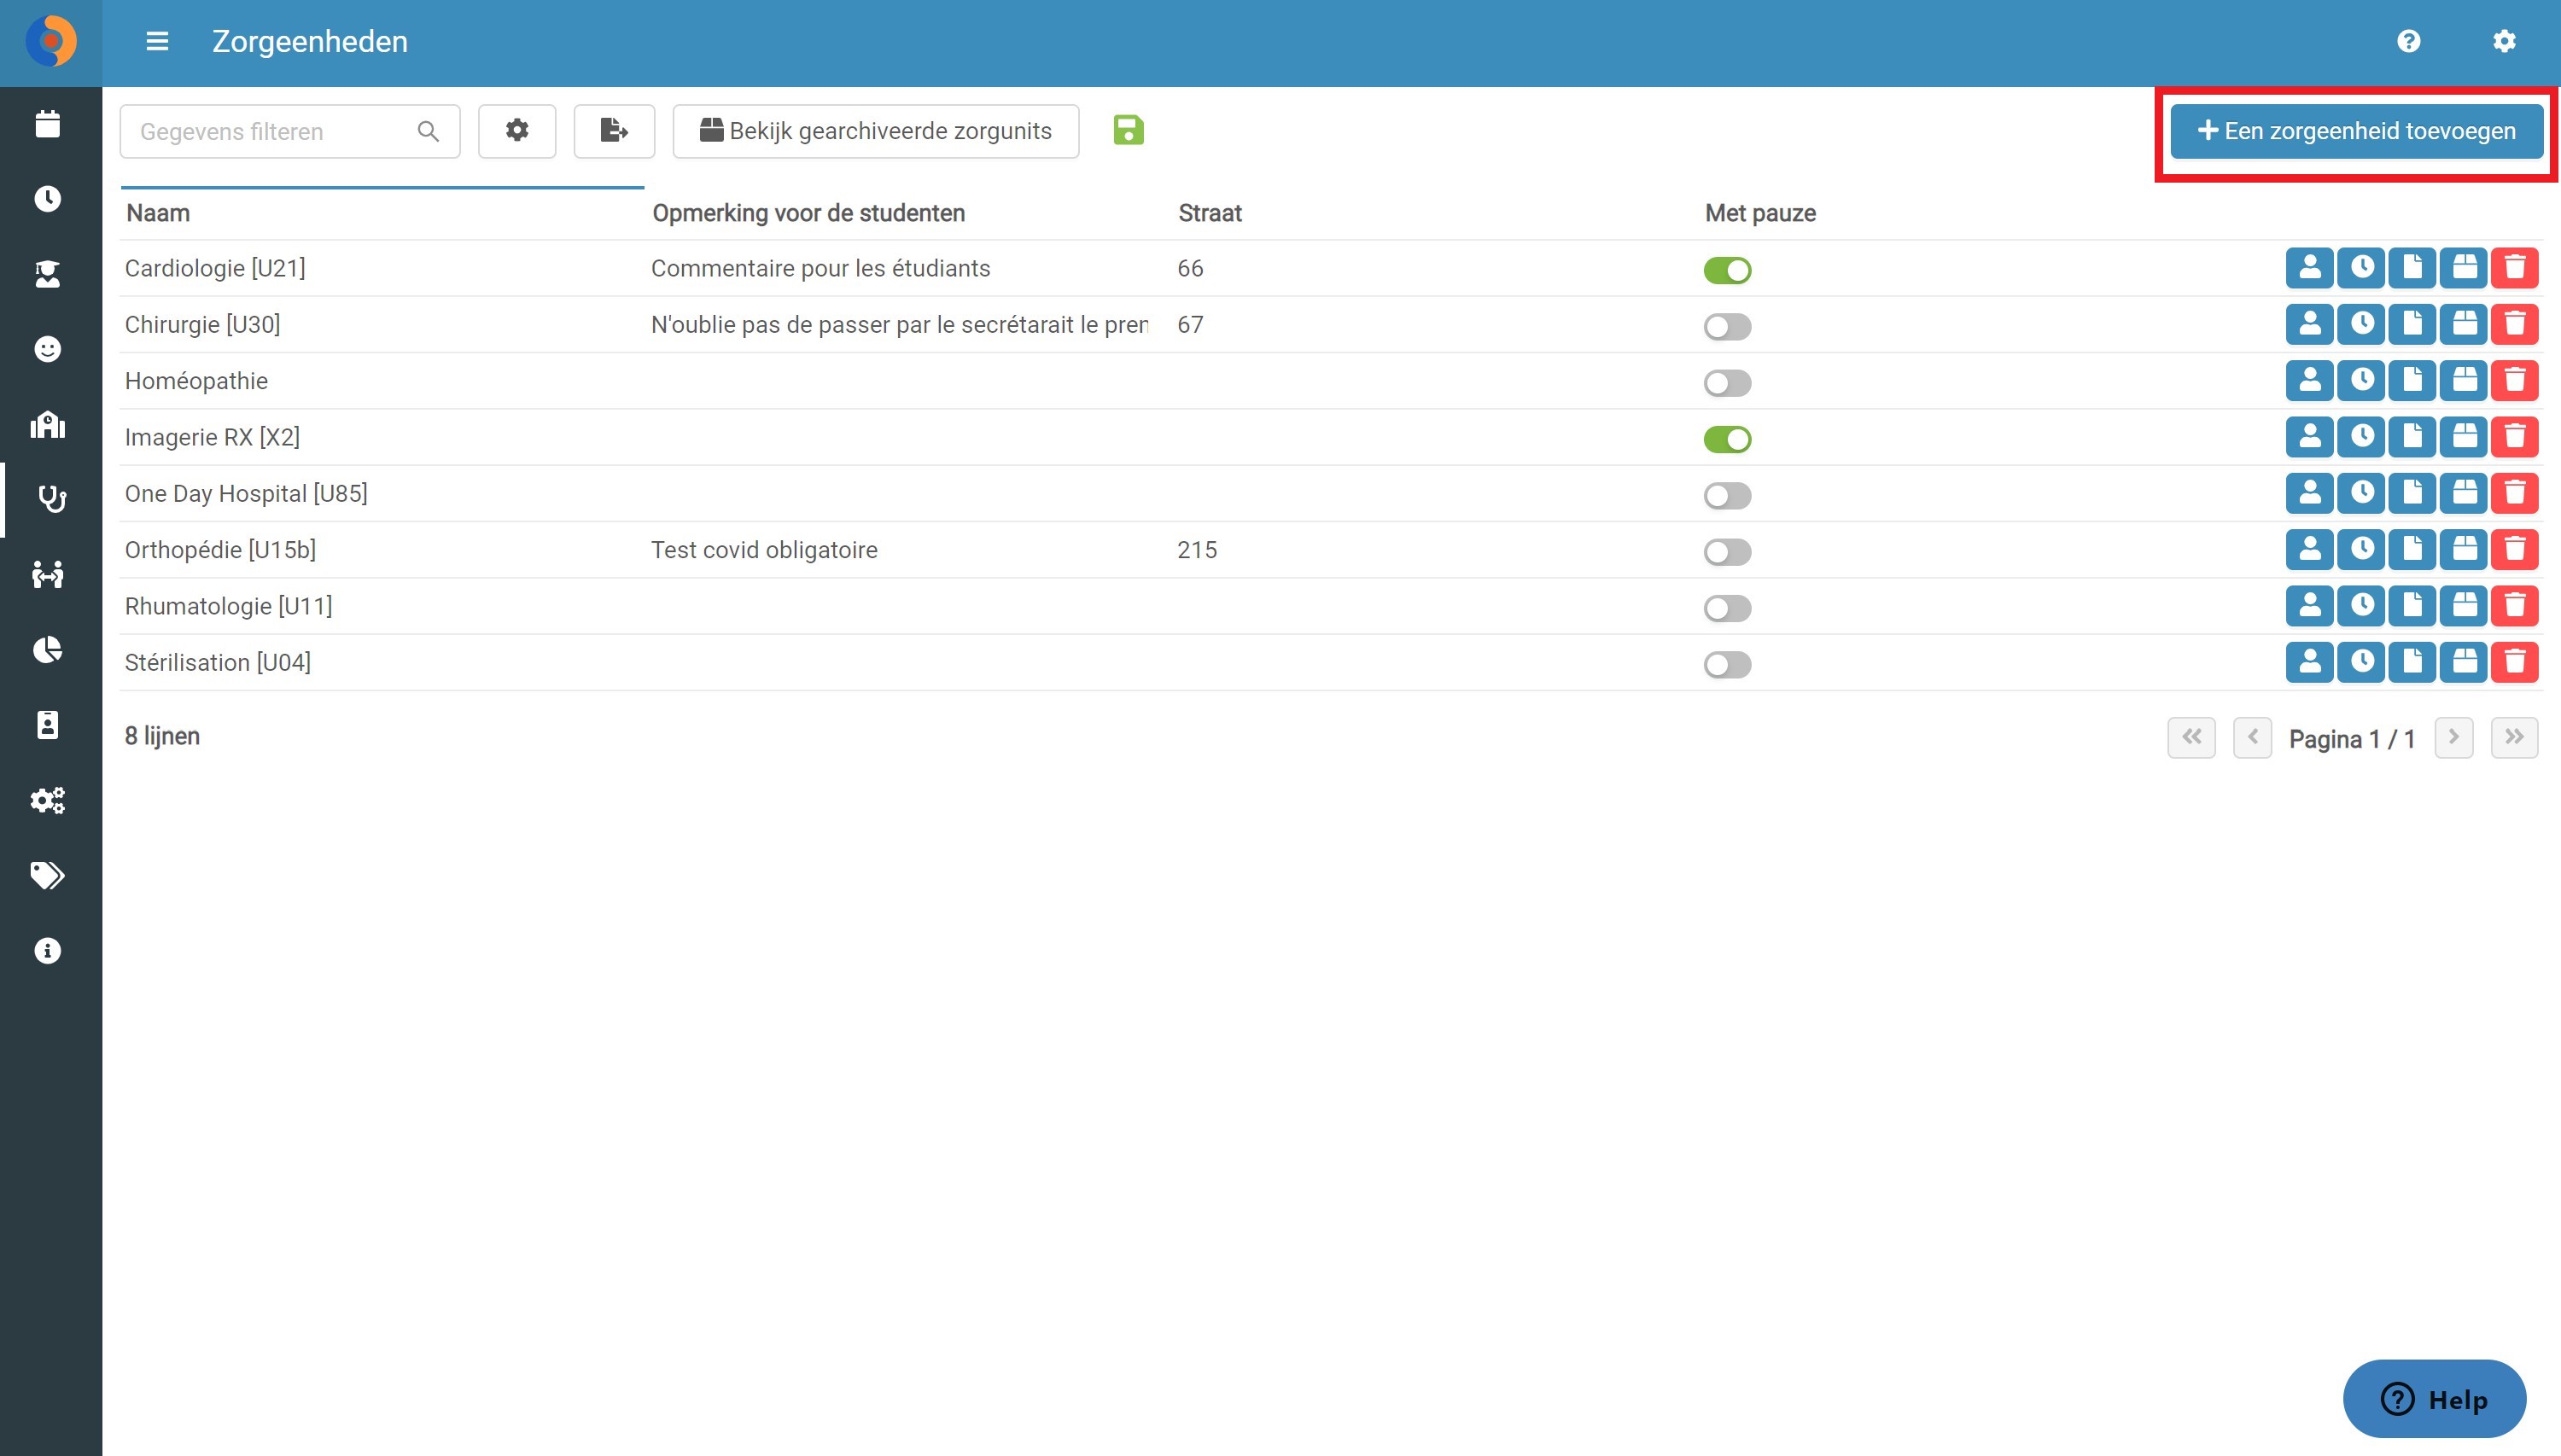Viewport: 2561px width, 1456px height.
Task: Click the table column settings gear button
Action: click(517, 131)
